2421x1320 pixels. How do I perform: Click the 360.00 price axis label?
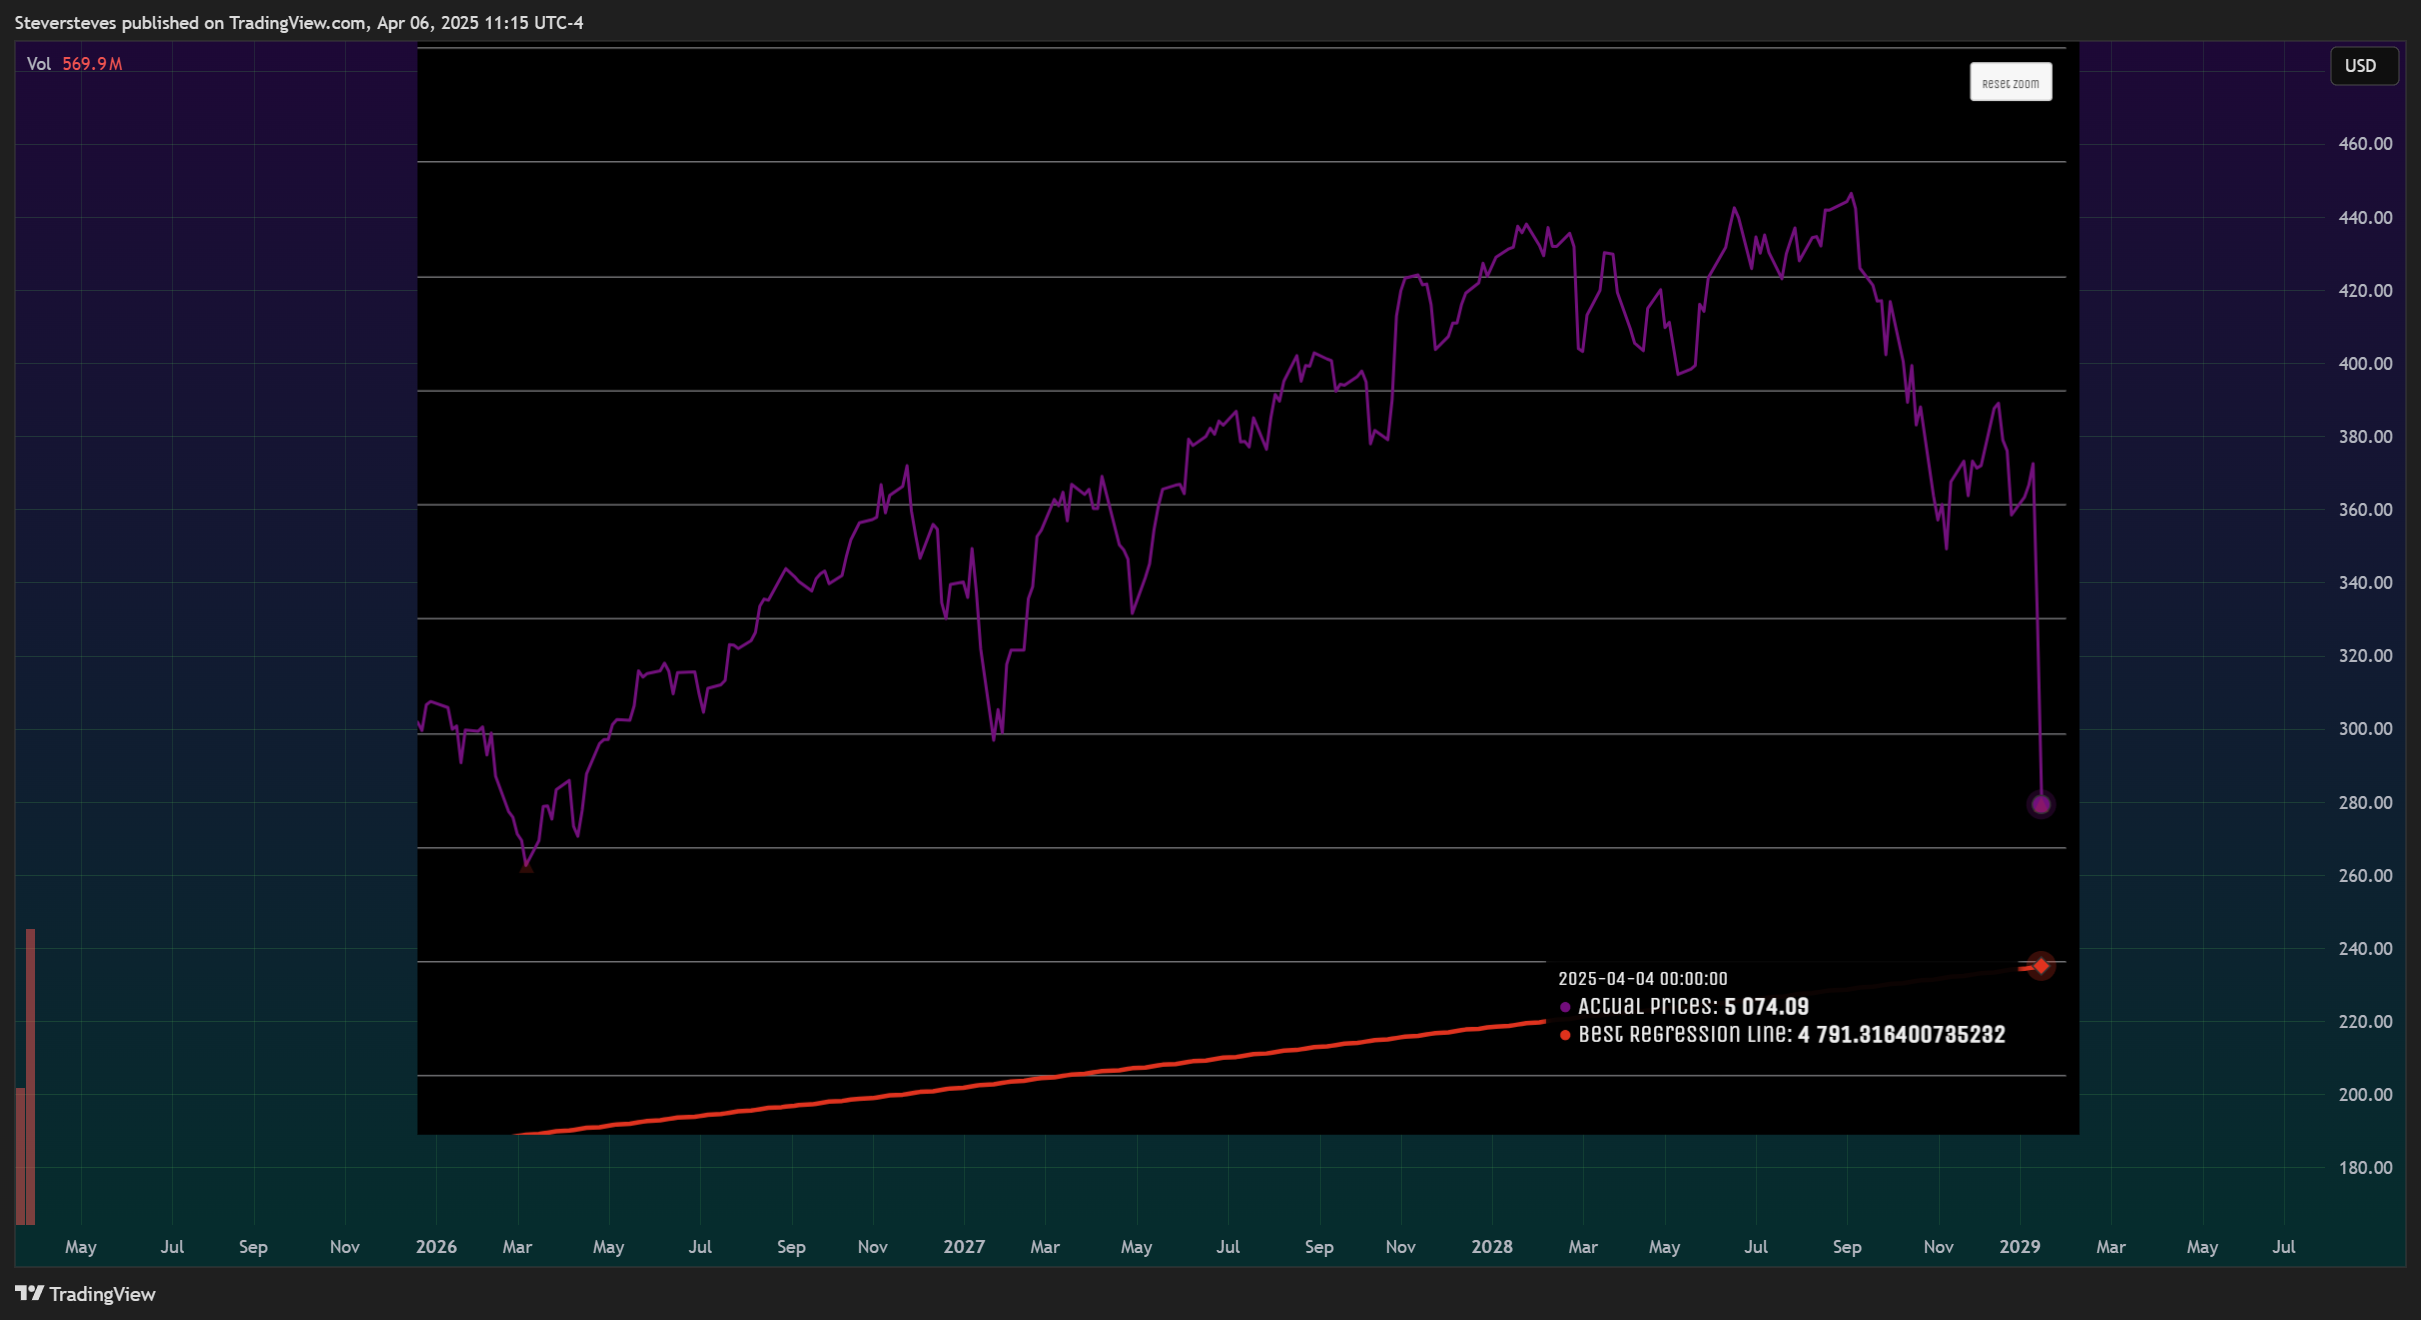[x=2365, y=510]
